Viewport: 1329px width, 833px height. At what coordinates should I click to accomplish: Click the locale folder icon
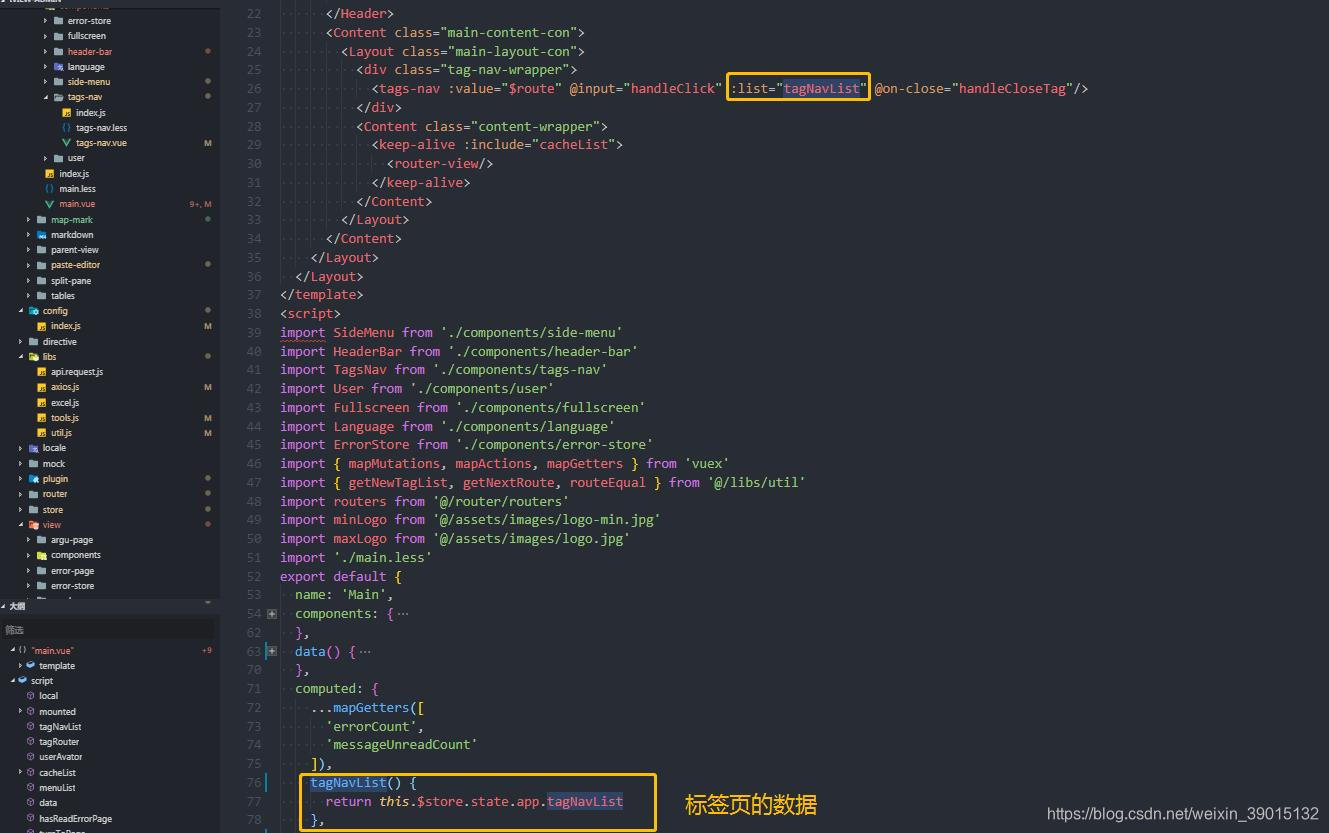point(33,448)
